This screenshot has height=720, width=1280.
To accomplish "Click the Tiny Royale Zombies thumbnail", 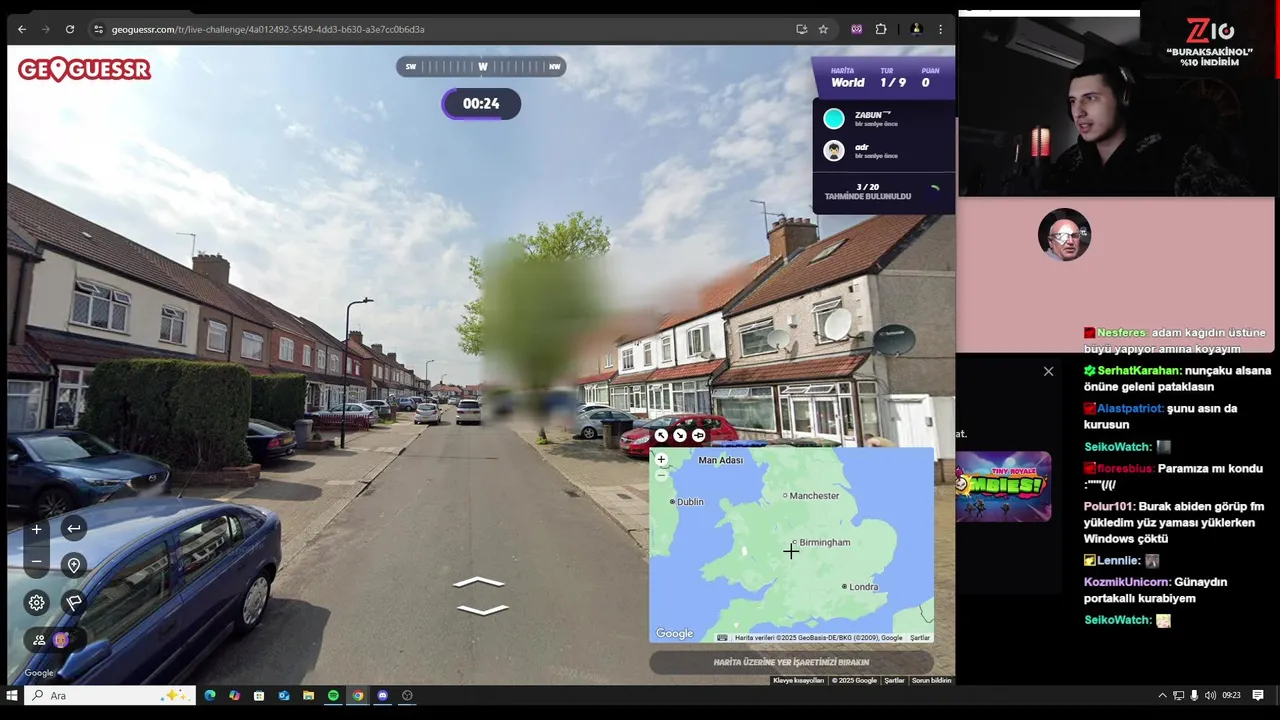I will point(1003,487).
